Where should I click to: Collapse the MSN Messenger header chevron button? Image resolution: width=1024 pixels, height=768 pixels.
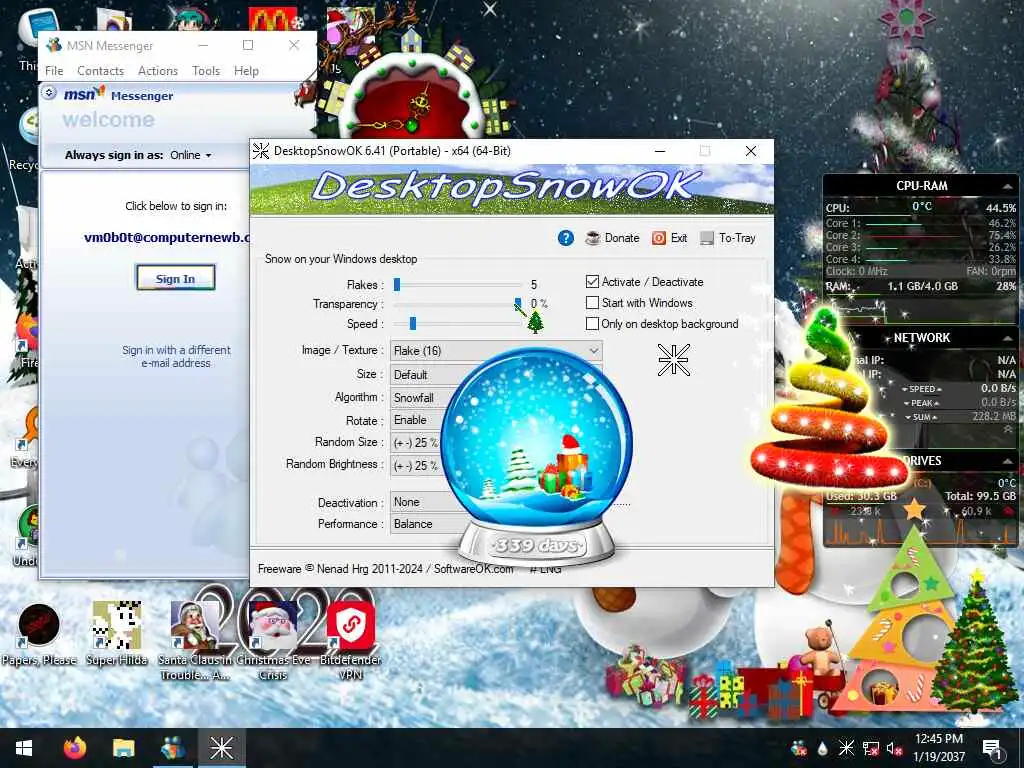[x=49, y=93]
